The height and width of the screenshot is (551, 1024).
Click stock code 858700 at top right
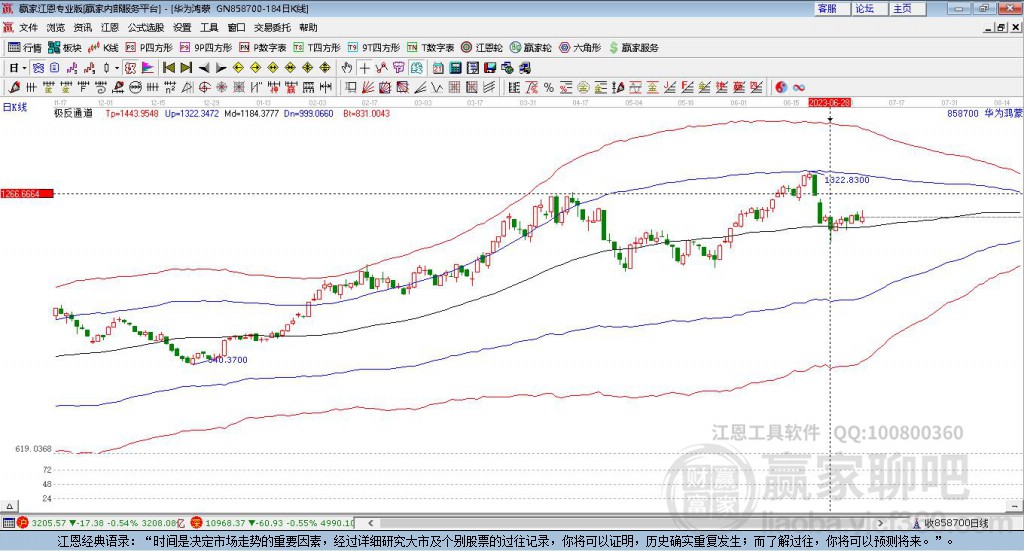pos(963,114)
